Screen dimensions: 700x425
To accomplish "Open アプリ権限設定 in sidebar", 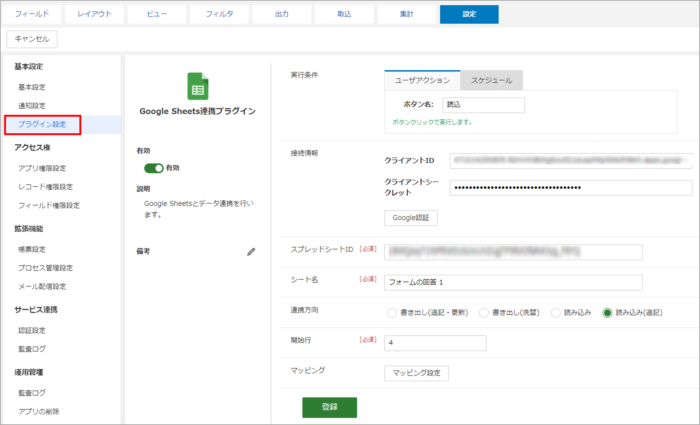I will [x=42, y=168].
